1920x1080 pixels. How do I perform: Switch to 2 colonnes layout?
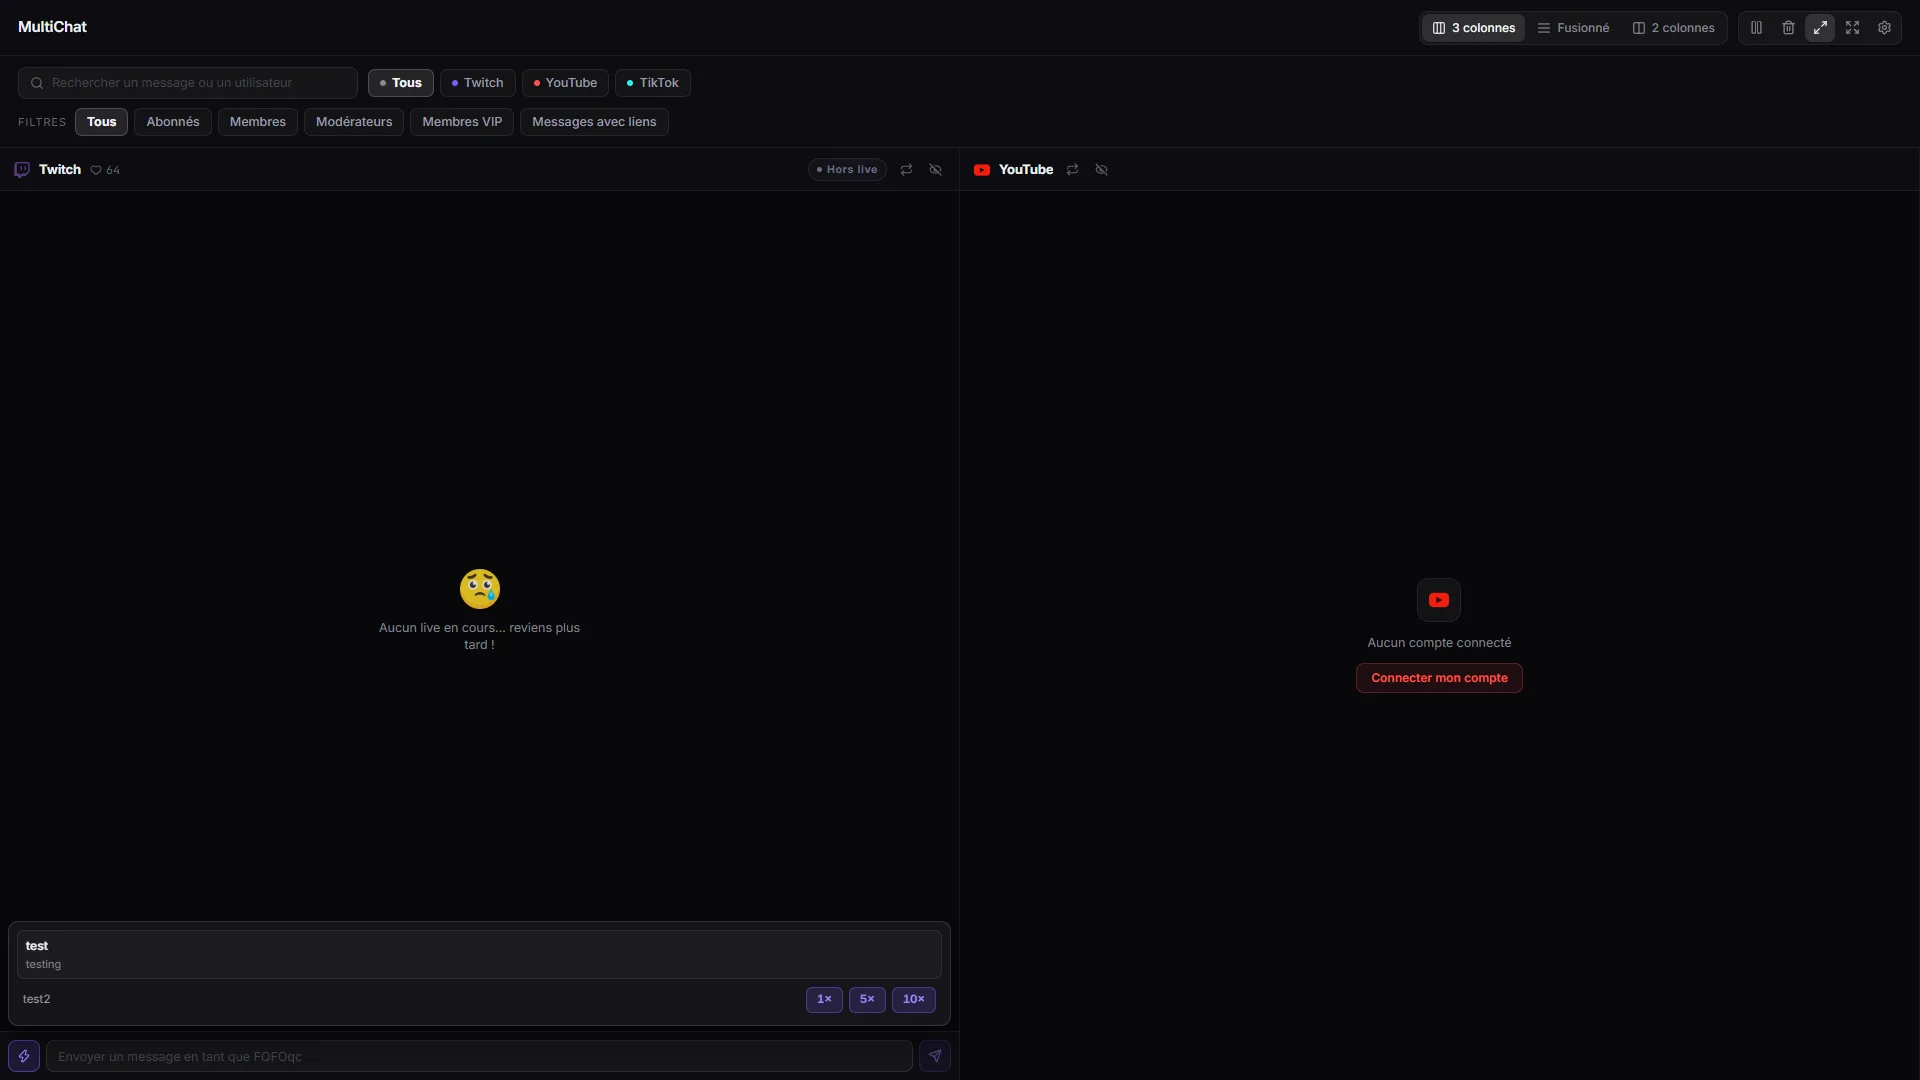[x=1674, y=28]
